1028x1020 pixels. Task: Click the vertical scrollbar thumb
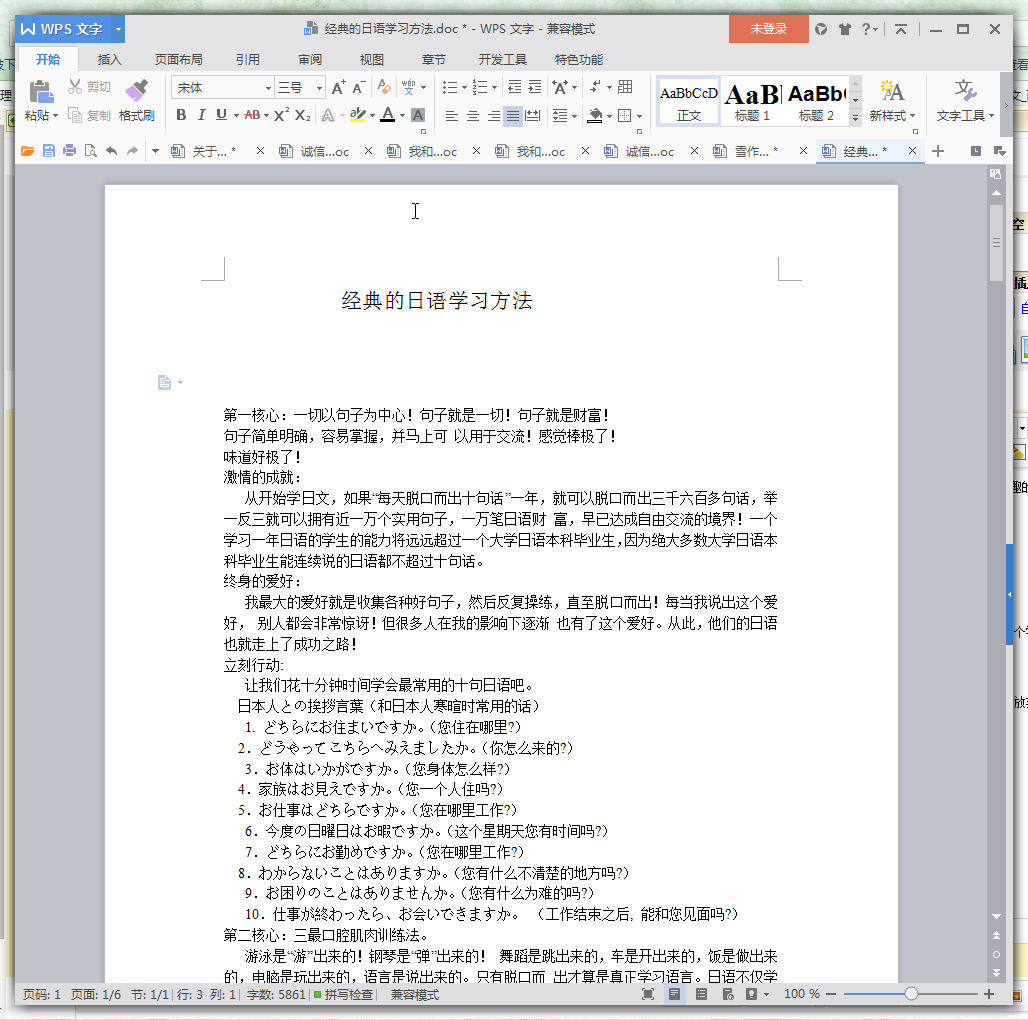[x=996, y=243]
